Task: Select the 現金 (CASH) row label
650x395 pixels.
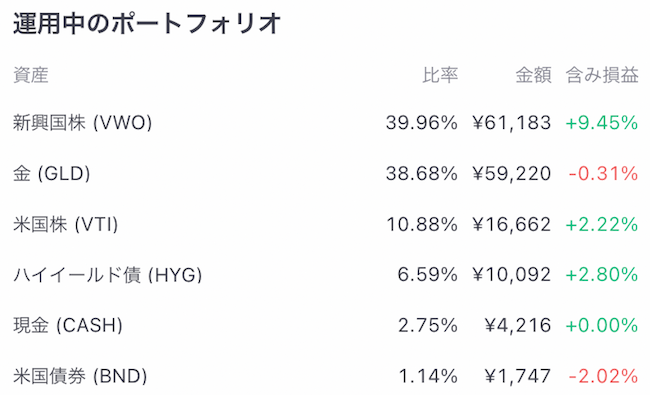Action: [x=68, y=326]
